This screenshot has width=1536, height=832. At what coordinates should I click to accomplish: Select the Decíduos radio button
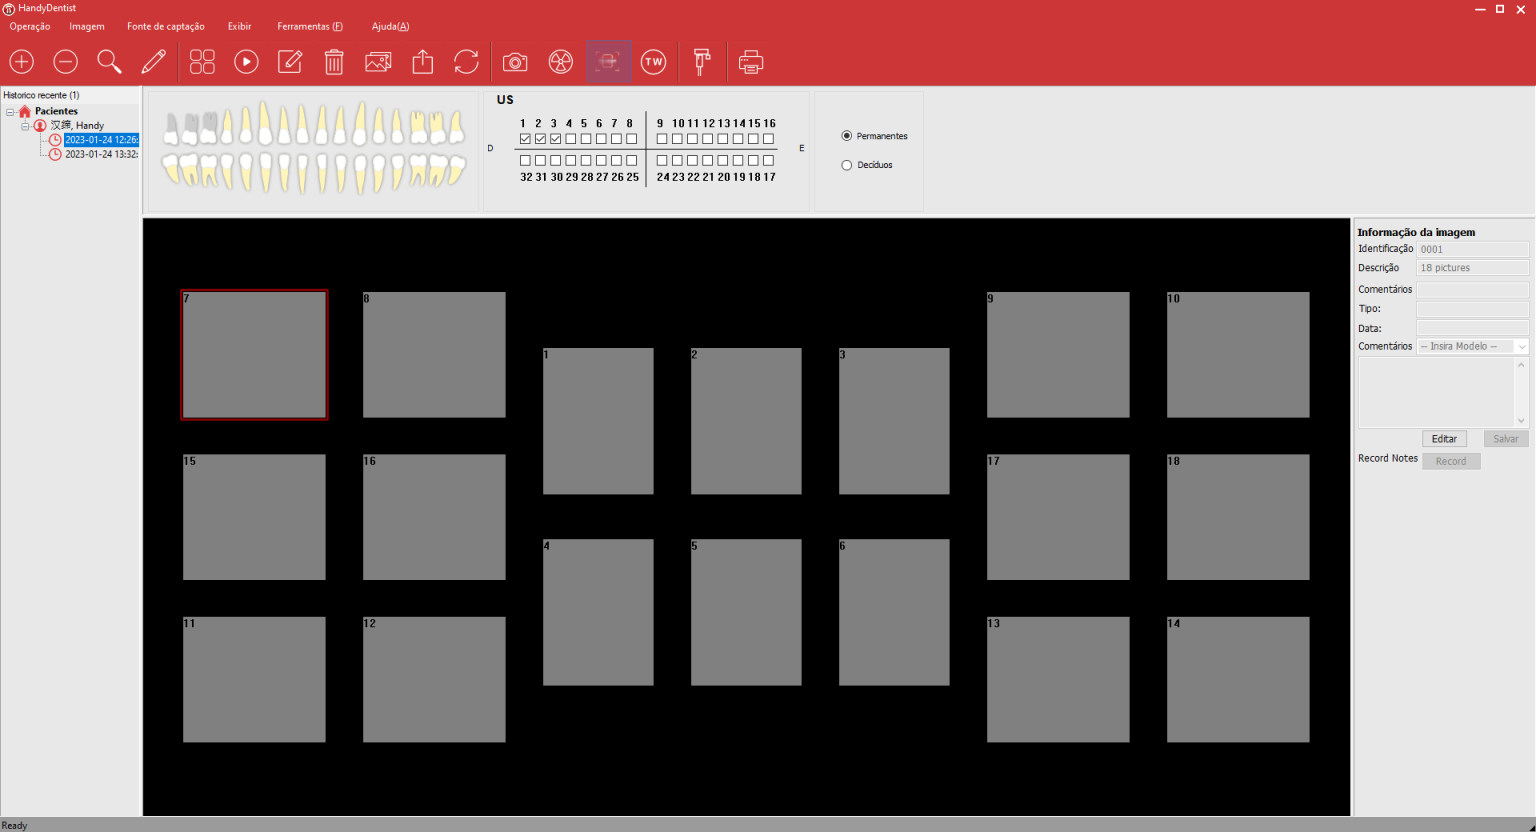click(x=847, y=165)
